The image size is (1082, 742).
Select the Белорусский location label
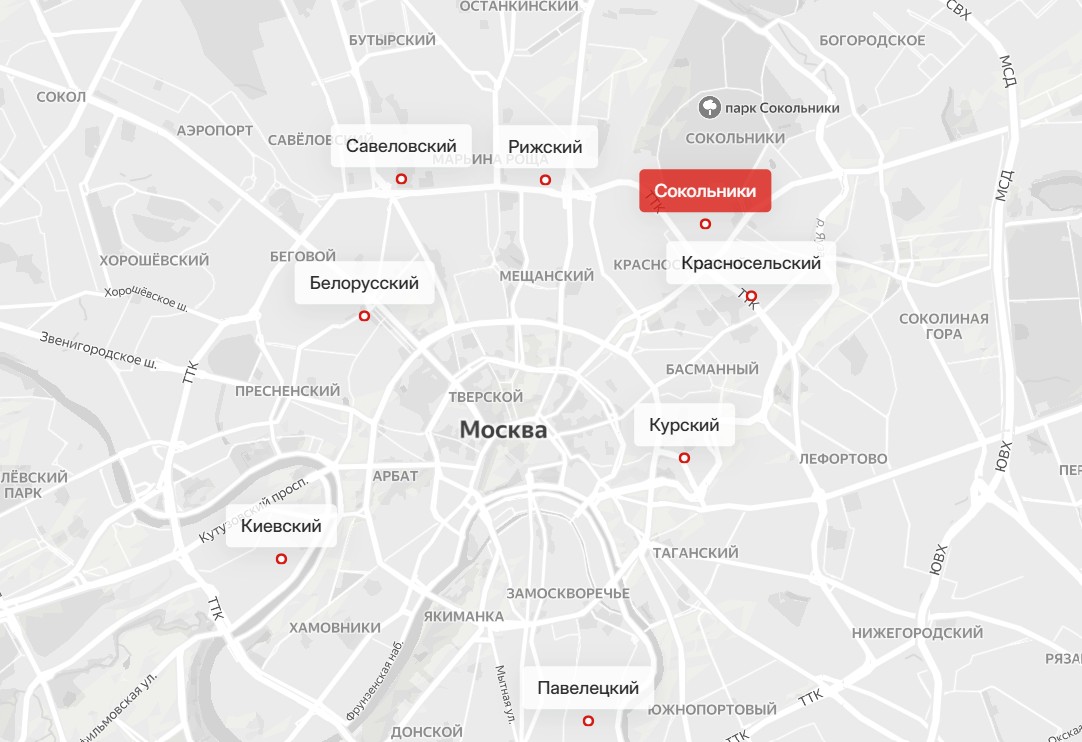tap(364, 282)
